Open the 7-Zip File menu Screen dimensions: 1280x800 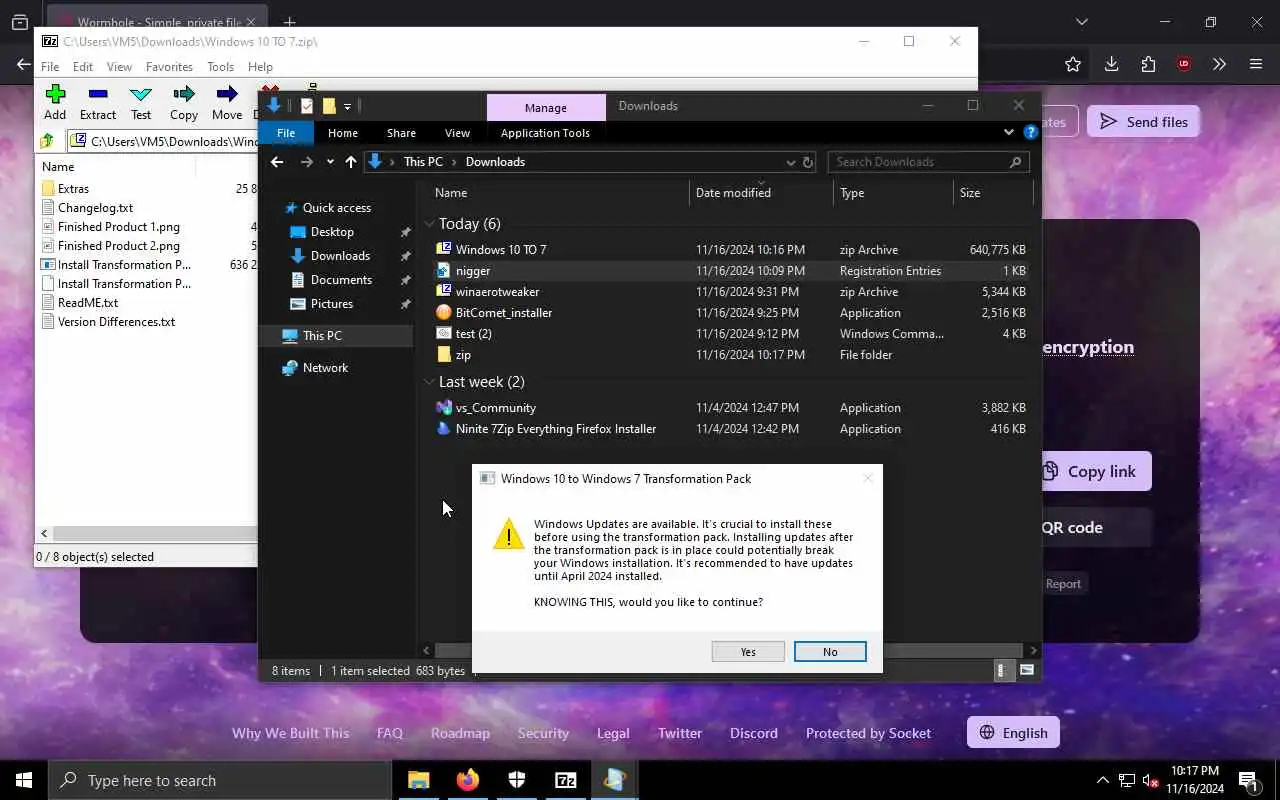tap(50, 67)
